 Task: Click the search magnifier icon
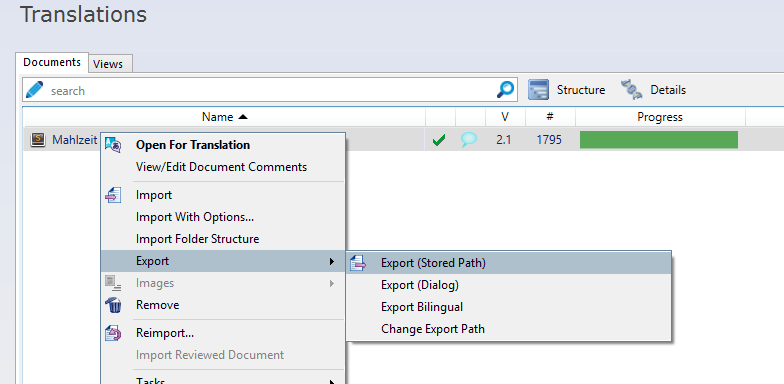coord(505,90)
